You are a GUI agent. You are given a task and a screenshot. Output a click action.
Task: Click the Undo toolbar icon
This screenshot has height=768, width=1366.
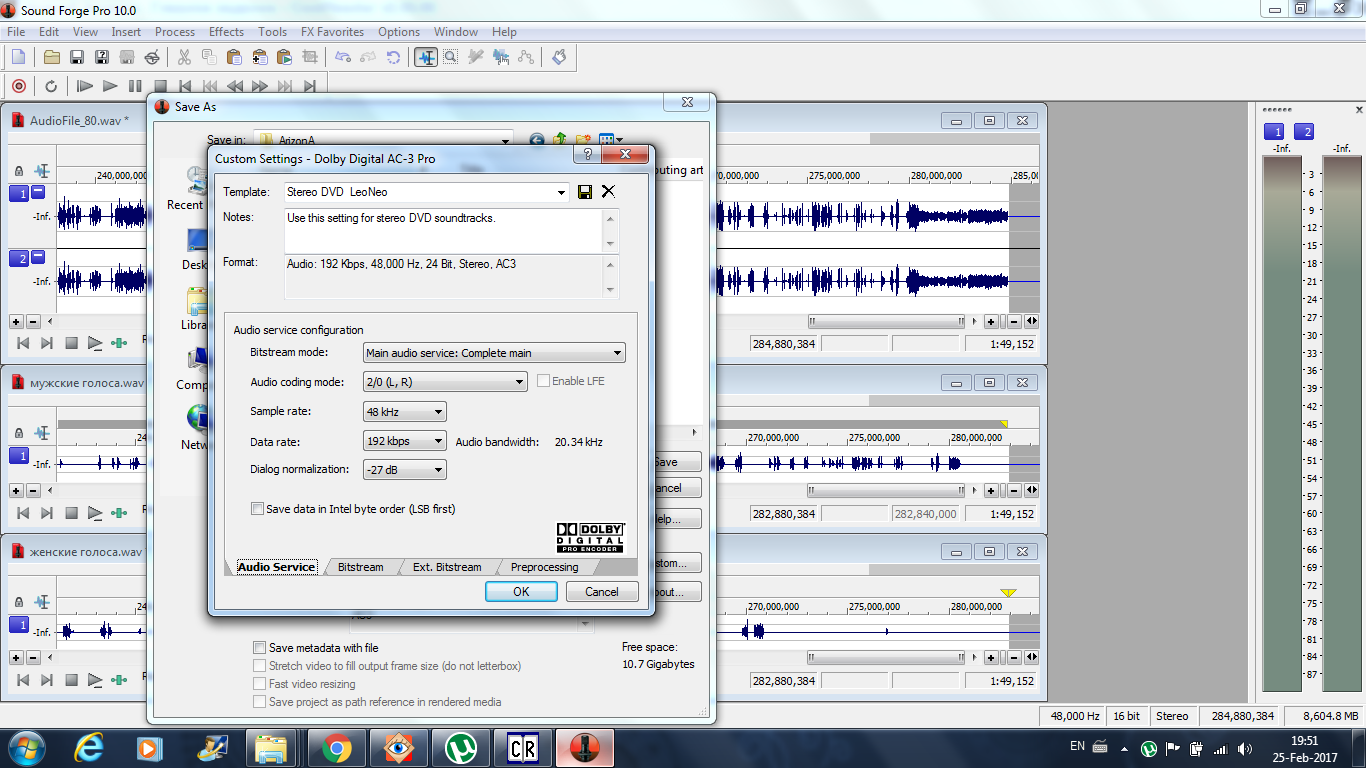point(344,57)
